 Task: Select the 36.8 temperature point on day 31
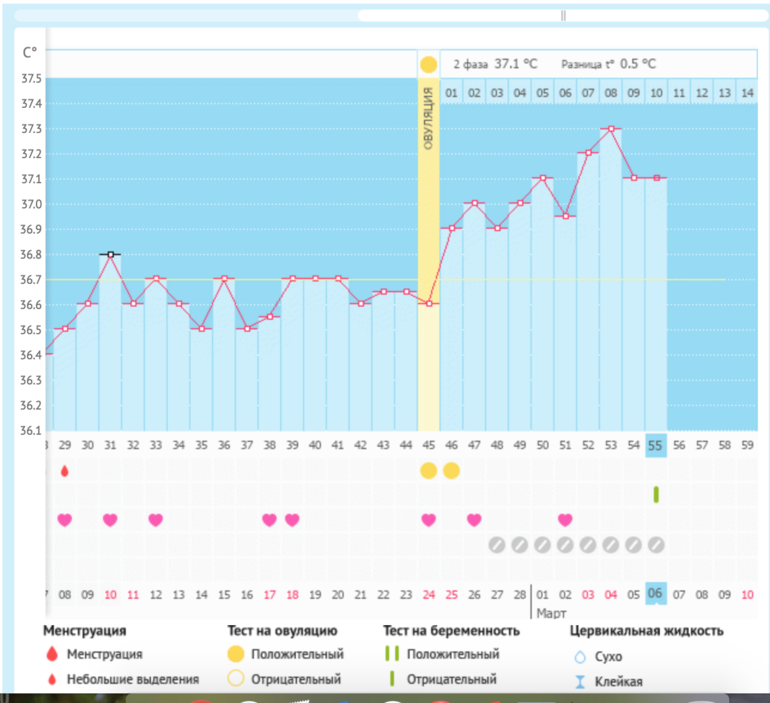pos(110,254)
